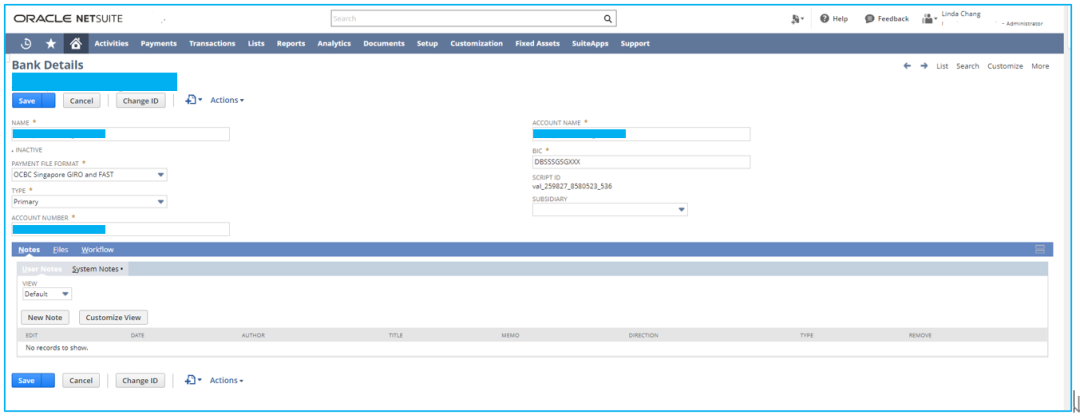Open the Reports menu
The height and width of the screenshot is (419, 1080).
(x=291, y=43)
